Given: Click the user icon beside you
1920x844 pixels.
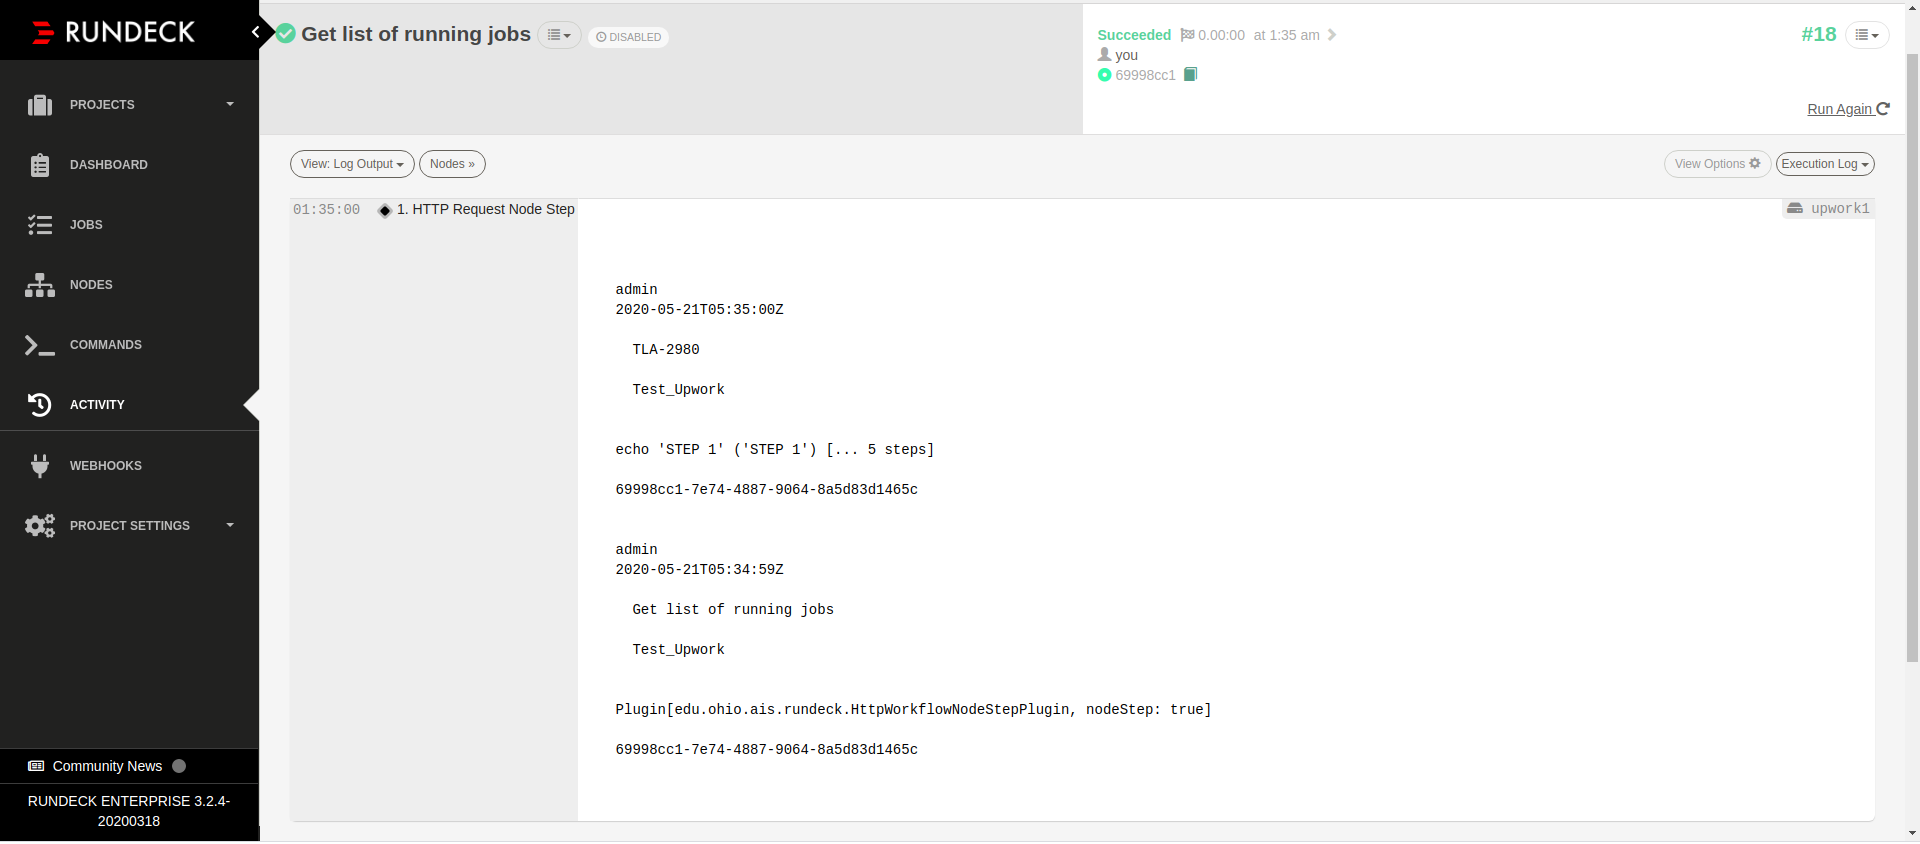Looking at the screenshot, I should tap(1104, 54).
